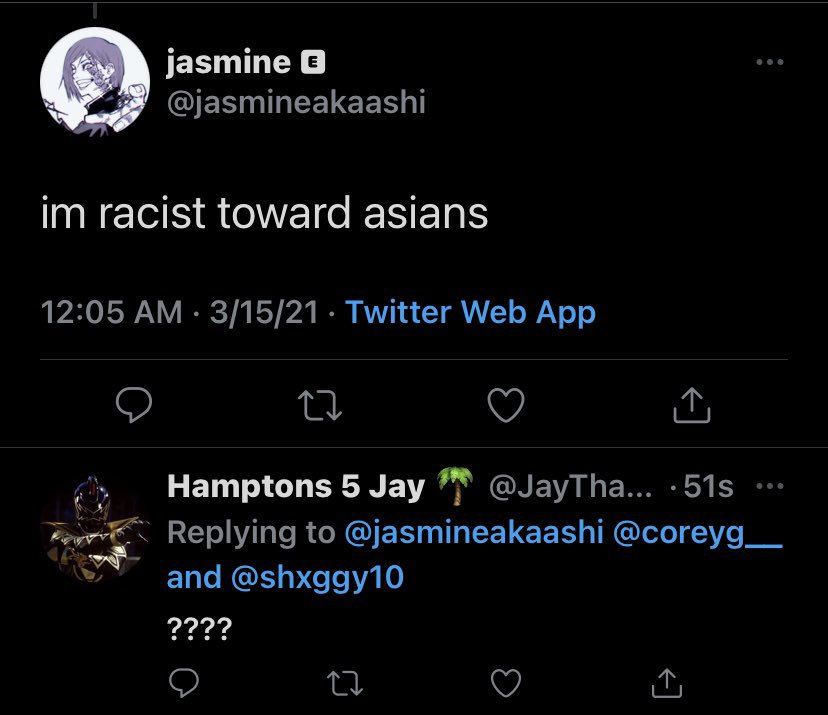Retweet jasmine's main tweet

pyautogui.click(x=320, y=405)
